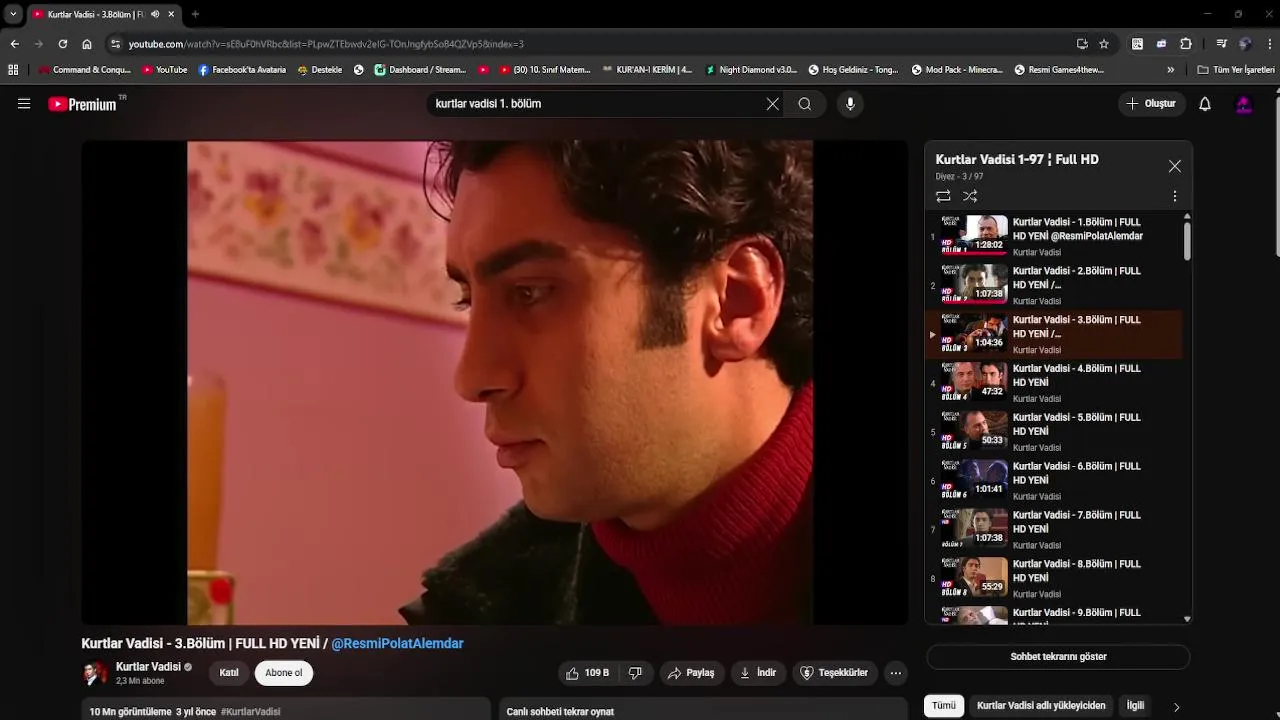Image resolution: width=1280 pixels, height=720 pixels.
Task: Open the browser home button
Action: [87, 44]
